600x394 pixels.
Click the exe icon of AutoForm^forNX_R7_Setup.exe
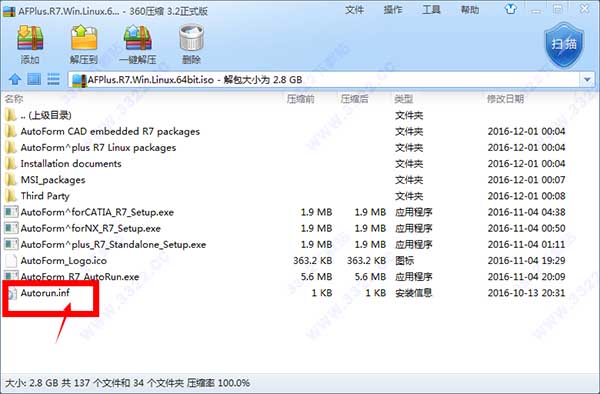click(11, 228)
